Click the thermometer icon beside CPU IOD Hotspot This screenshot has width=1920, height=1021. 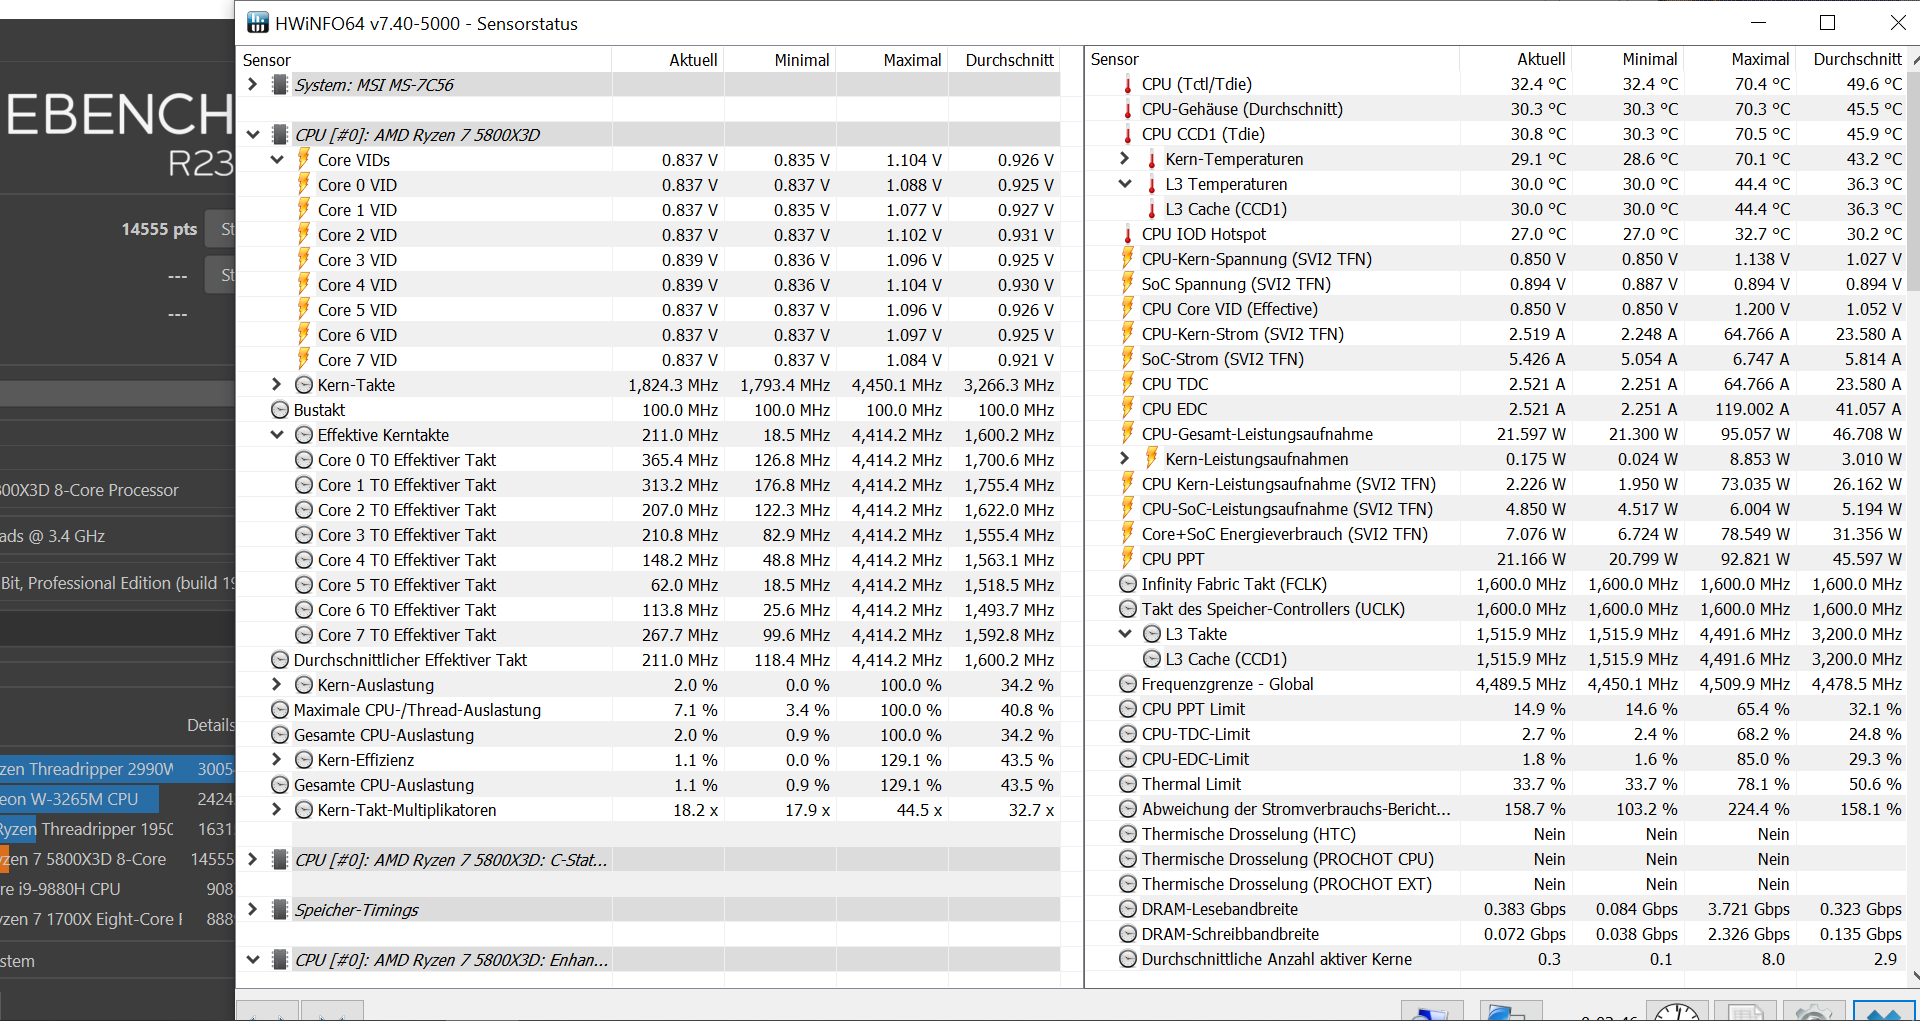click(x=1128, y=234)
